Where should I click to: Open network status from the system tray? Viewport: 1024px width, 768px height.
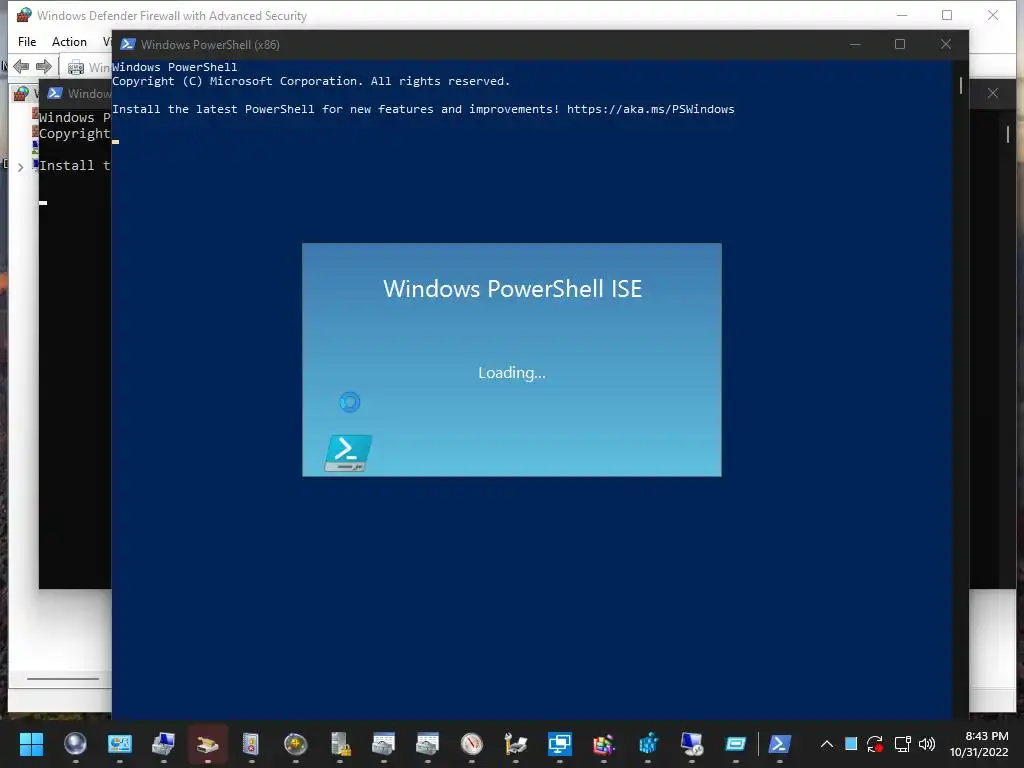[903, 744]
